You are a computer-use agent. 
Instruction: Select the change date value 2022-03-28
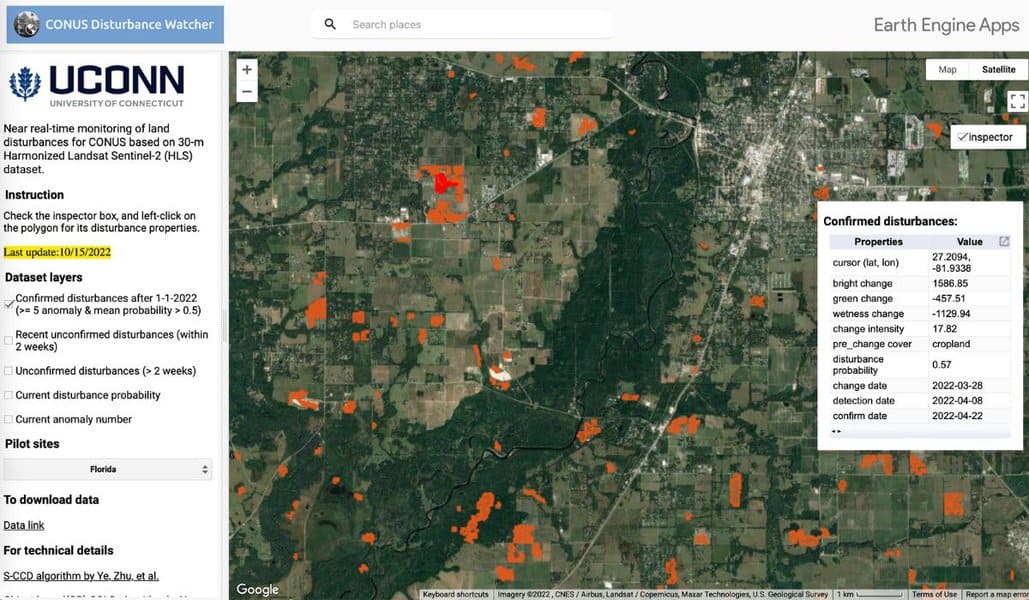point(957,385)
